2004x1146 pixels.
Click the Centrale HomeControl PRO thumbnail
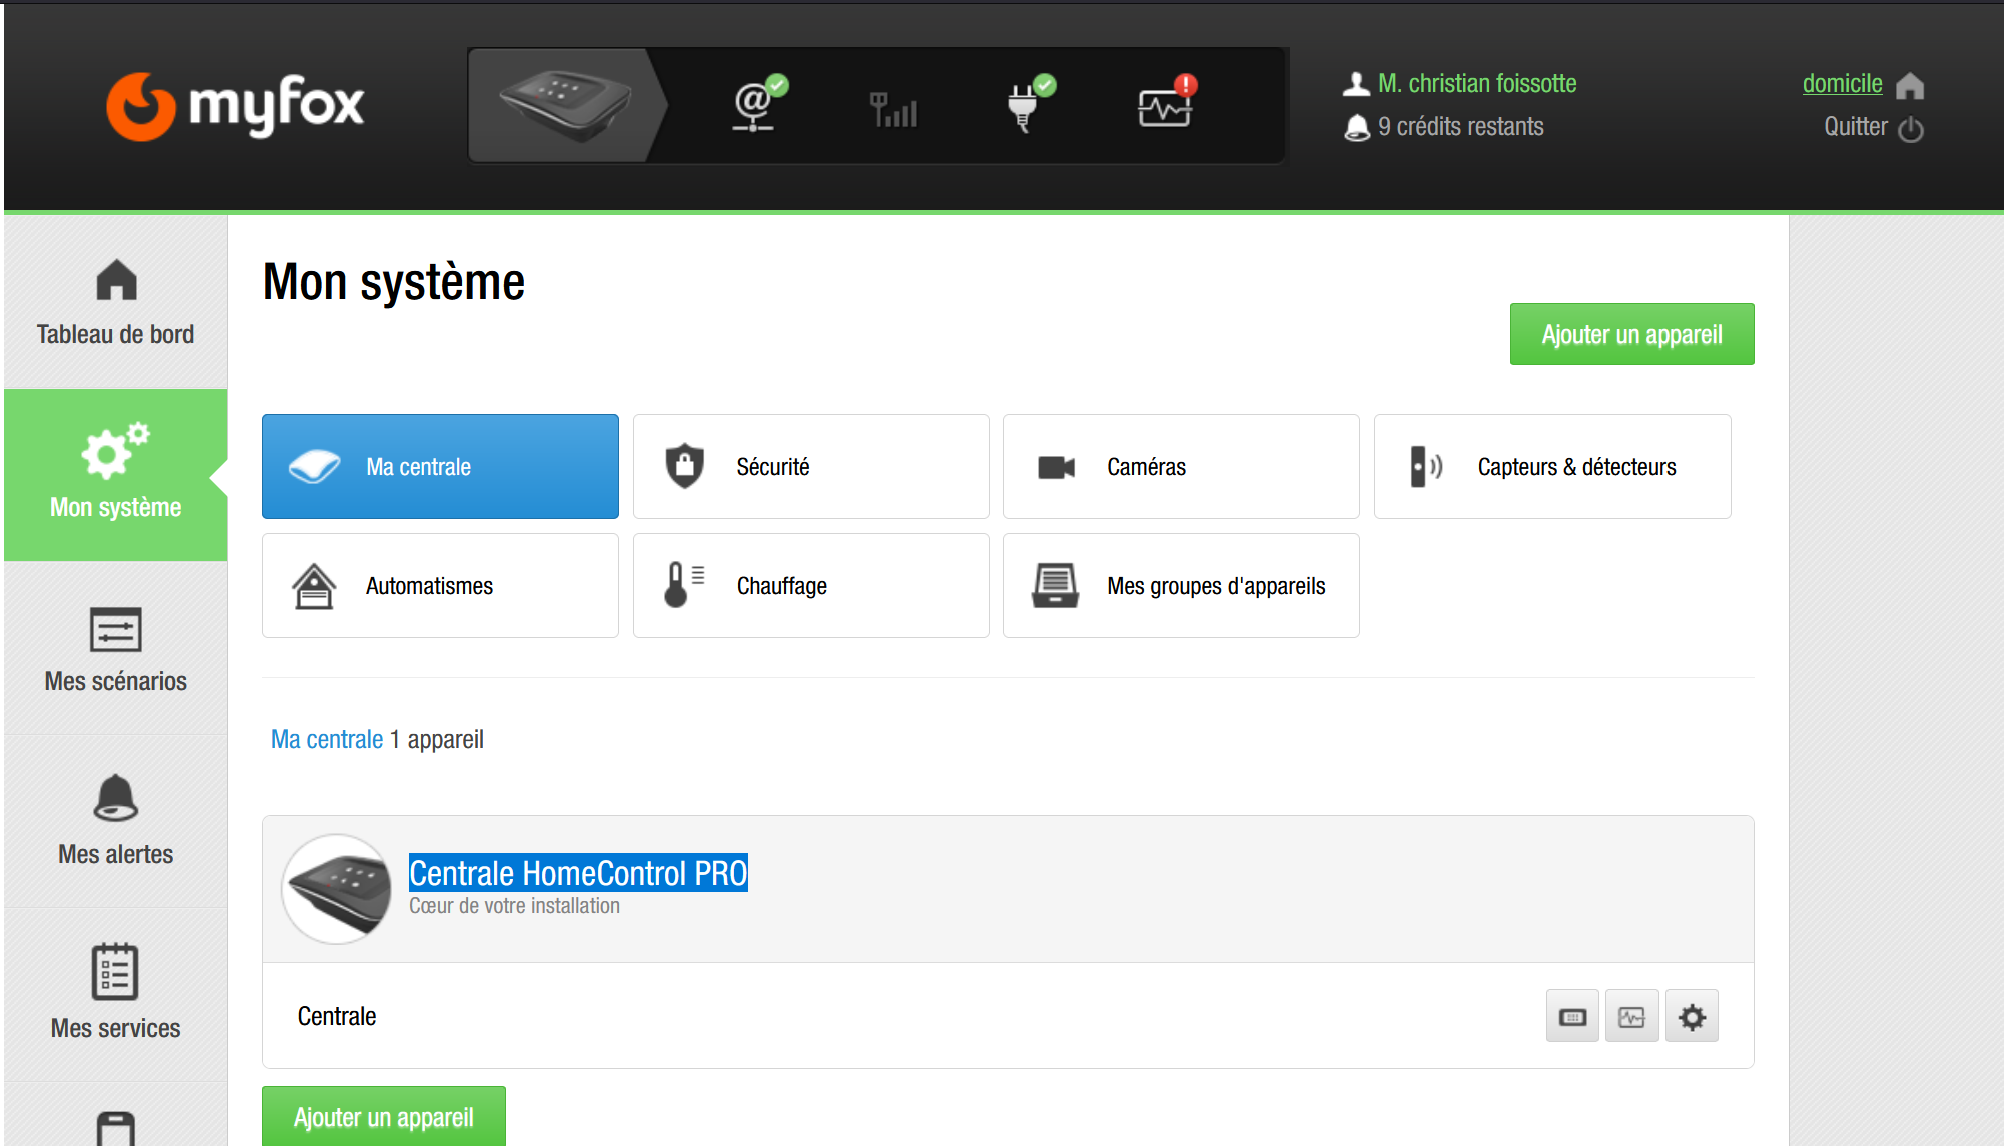[x=338, y=889]
